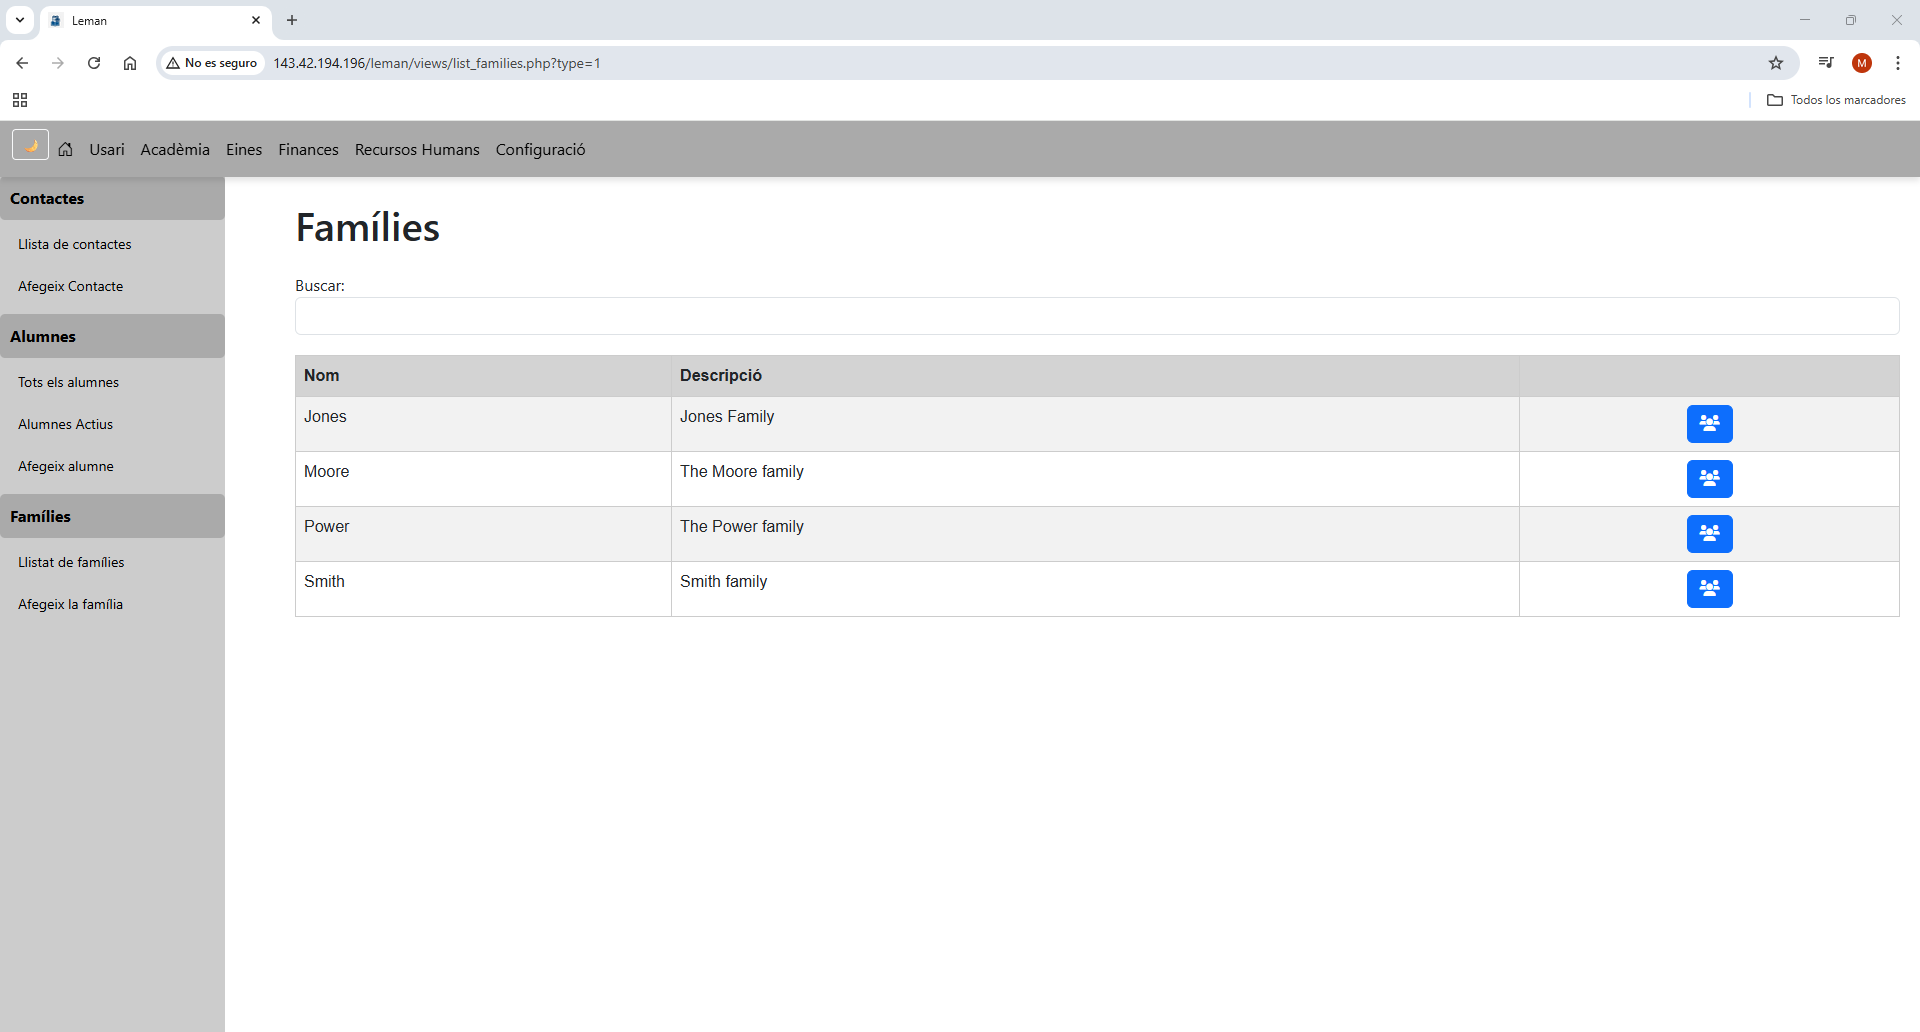Focus the Buscar search field
1920x1032 pixels.
[x=1097, y=316]
